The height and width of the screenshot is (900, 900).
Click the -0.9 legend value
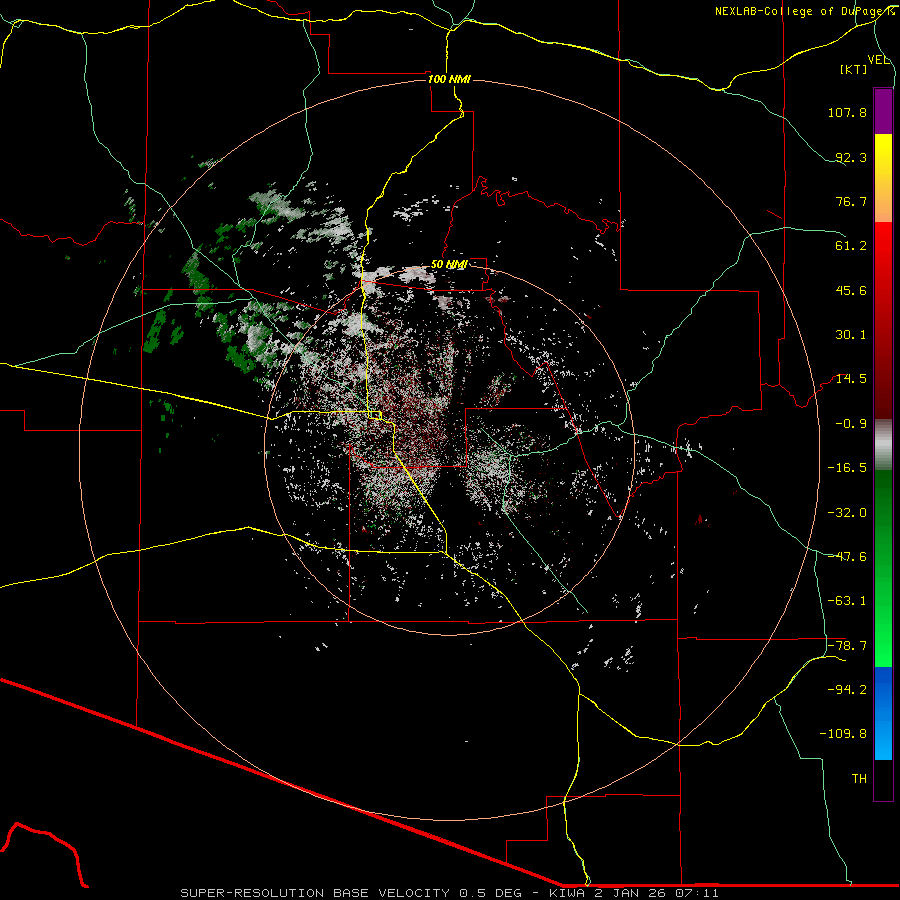click(851, 424)
